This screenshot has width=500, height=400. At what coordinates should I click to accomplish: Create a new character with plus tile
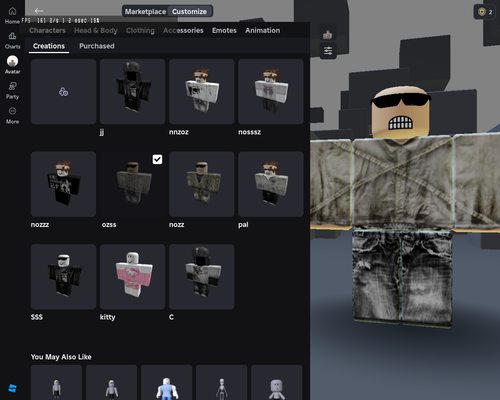63,92
